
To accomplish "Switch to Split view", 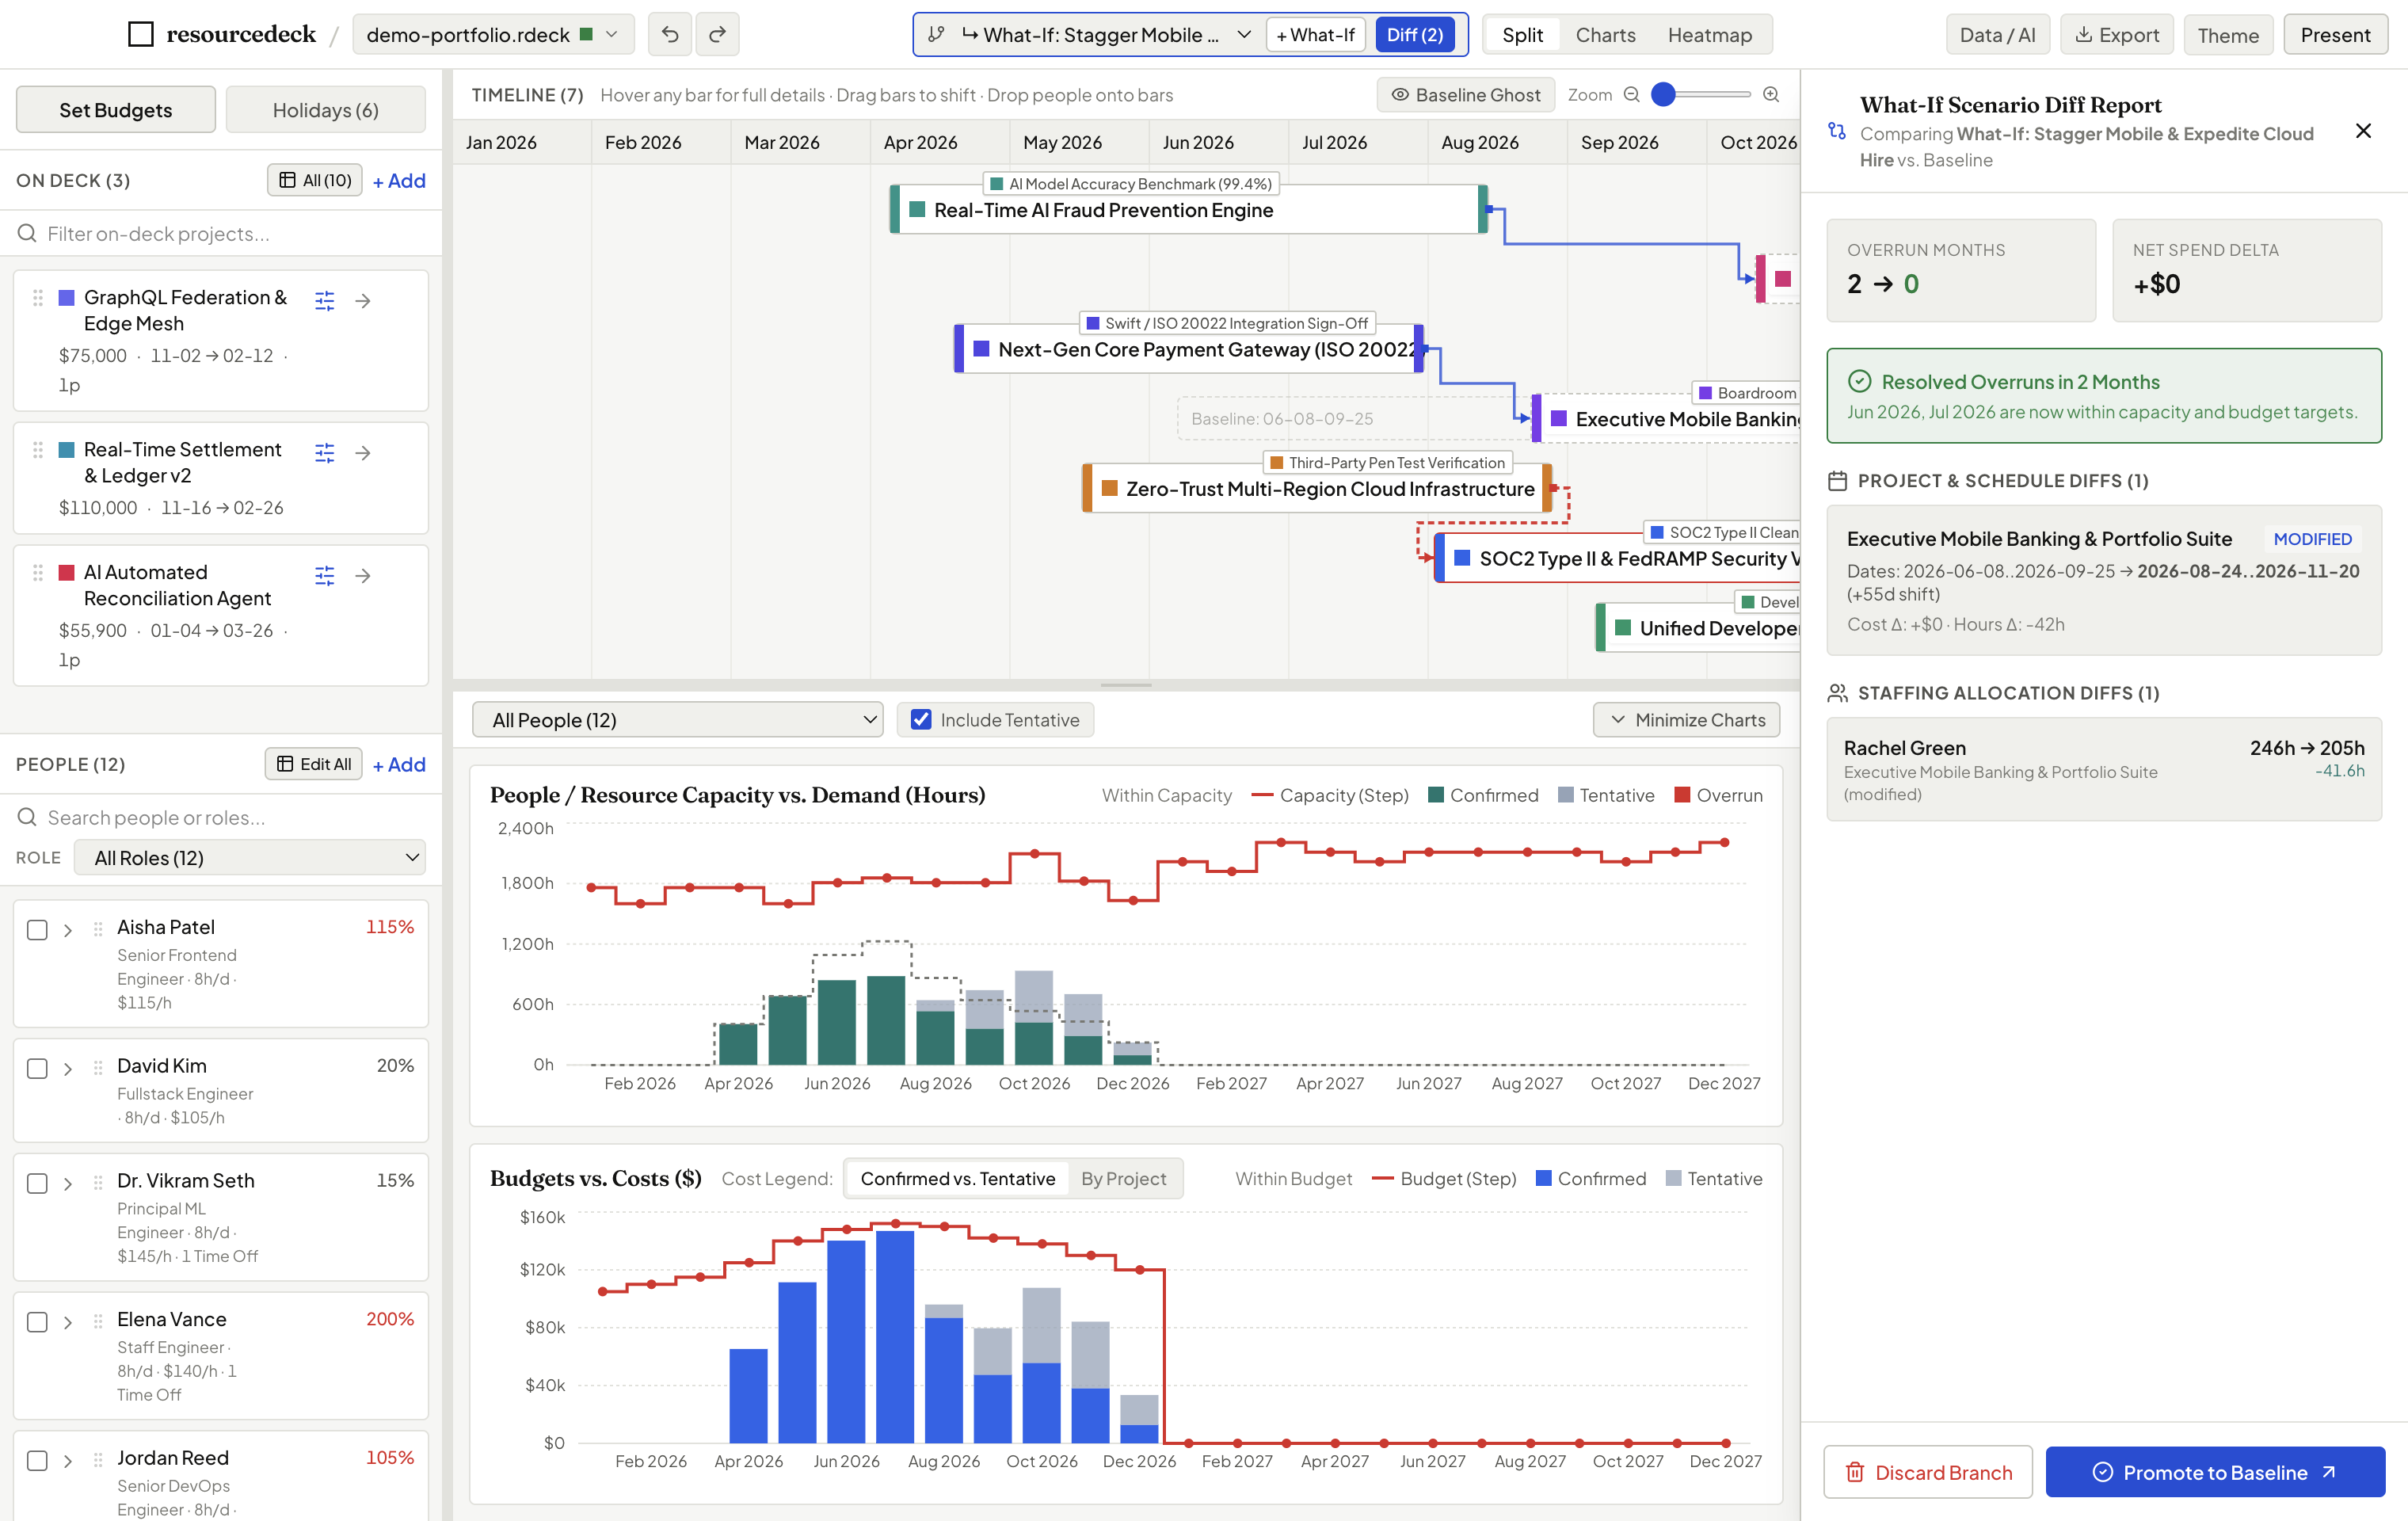I will pos(1522,35).
